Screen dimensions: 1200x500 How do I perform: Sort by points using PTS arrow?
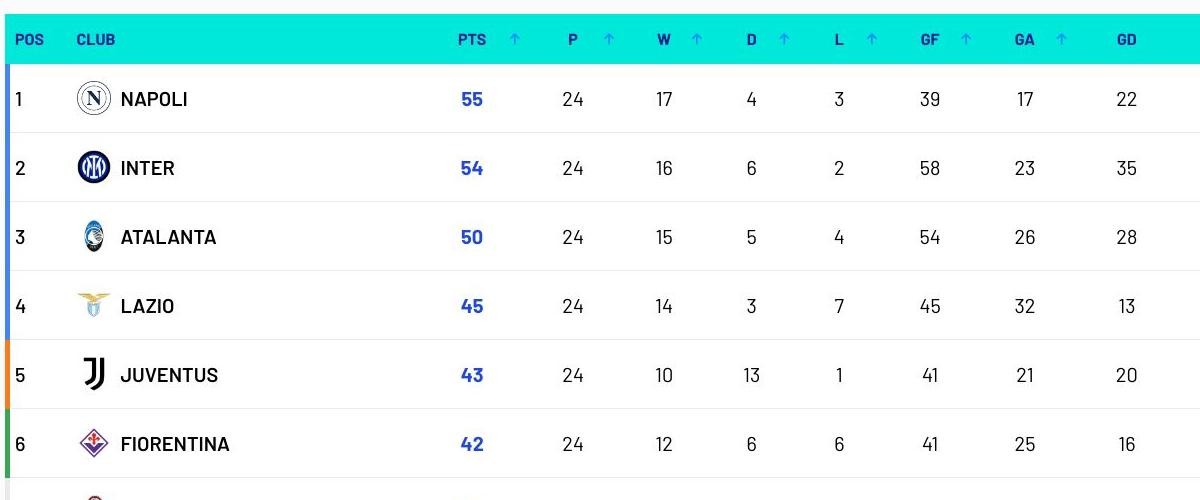515,40
